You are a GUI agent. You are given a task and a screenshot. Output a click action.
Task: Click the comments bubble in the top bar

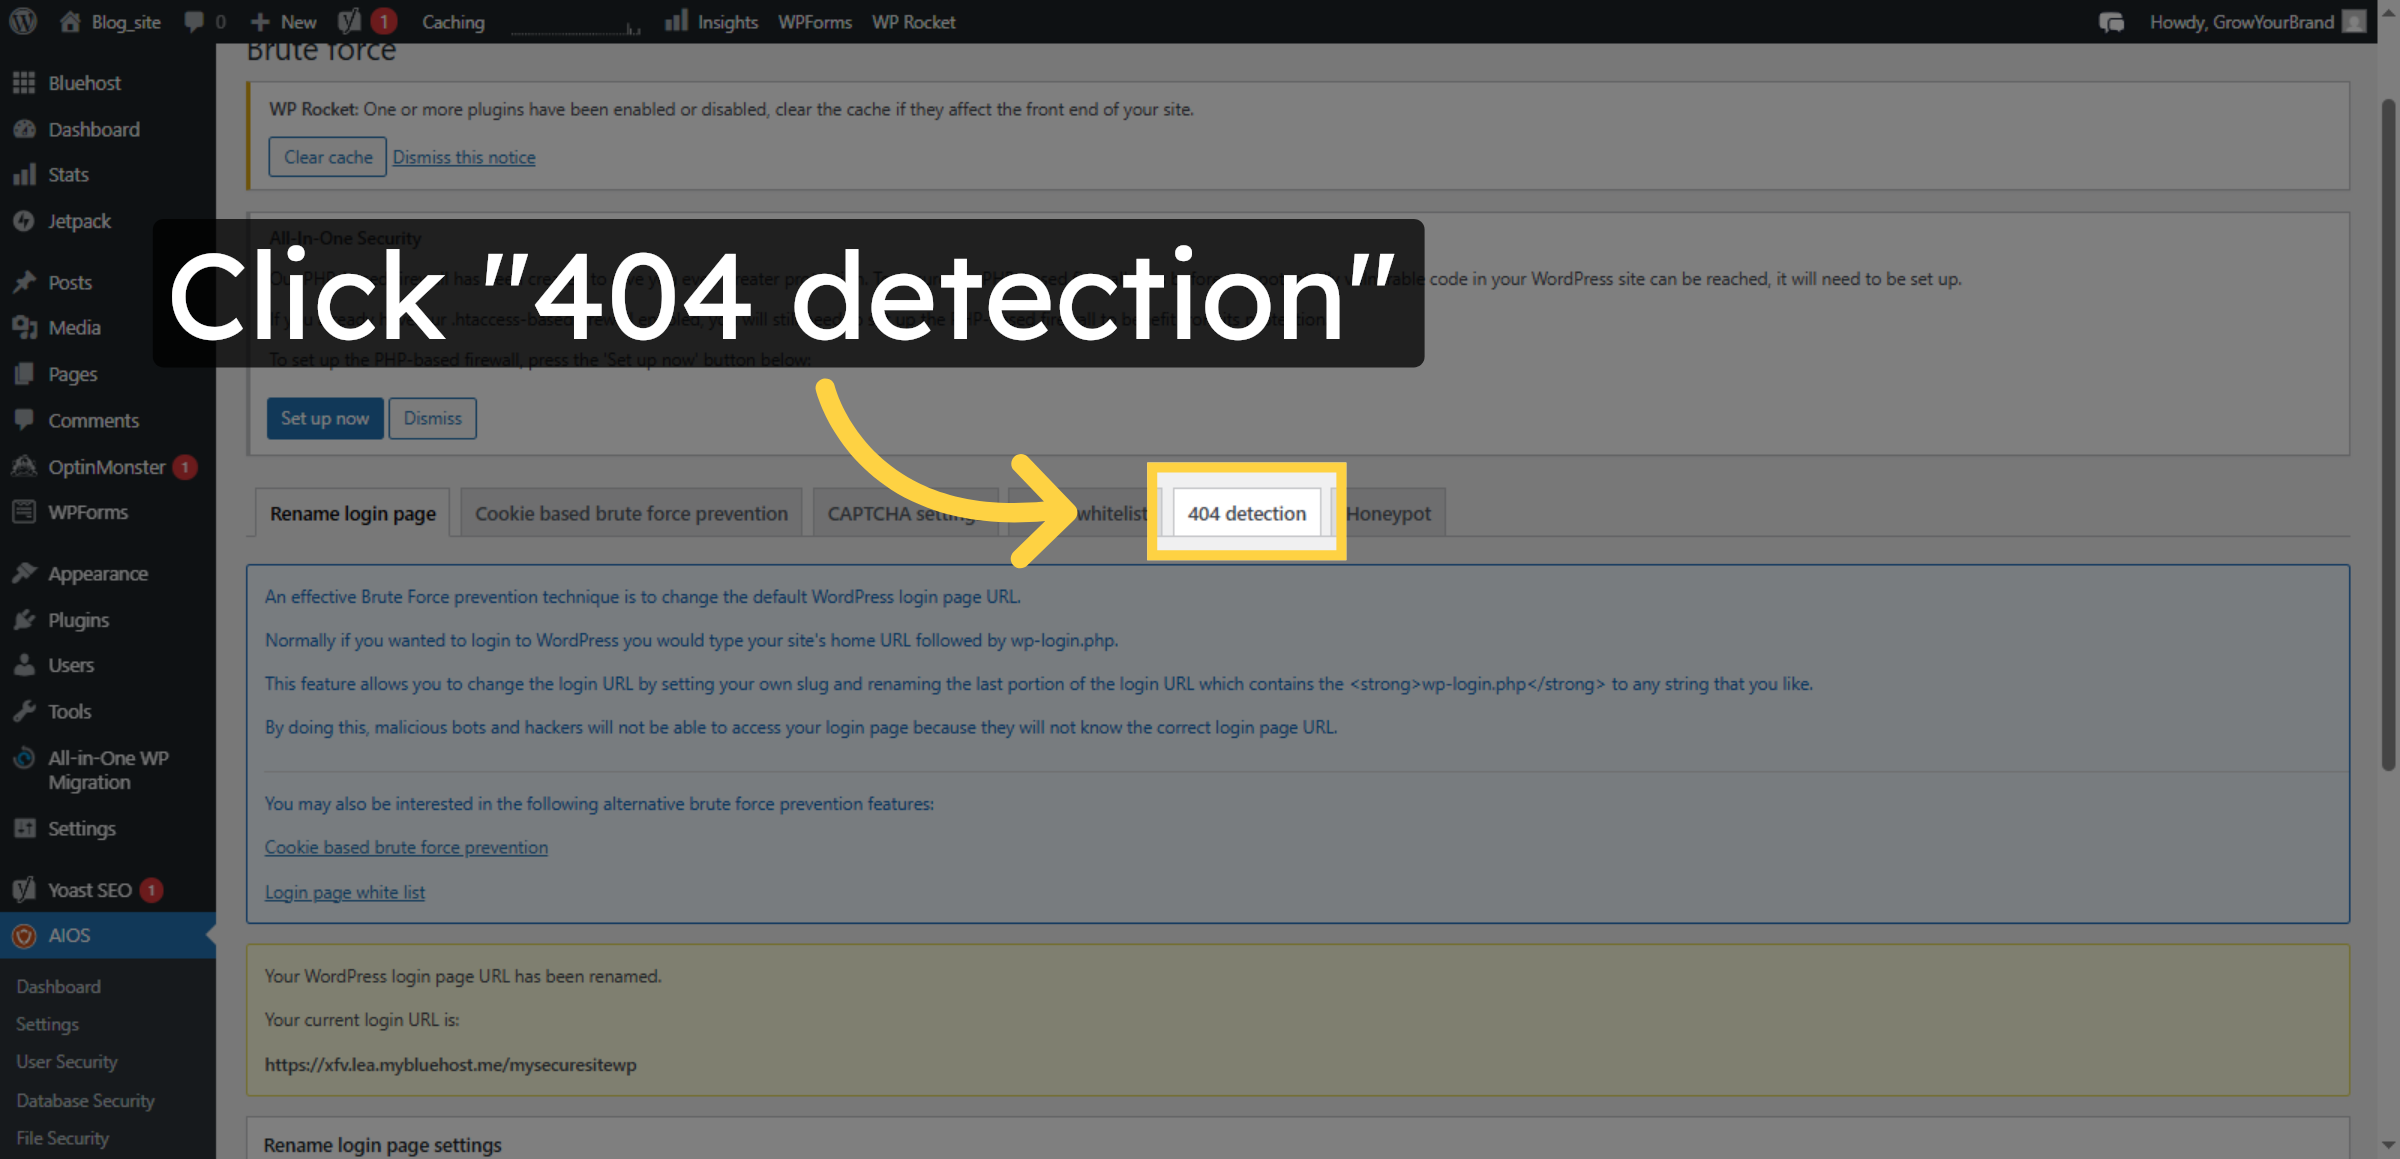click(x=192, y=21)
